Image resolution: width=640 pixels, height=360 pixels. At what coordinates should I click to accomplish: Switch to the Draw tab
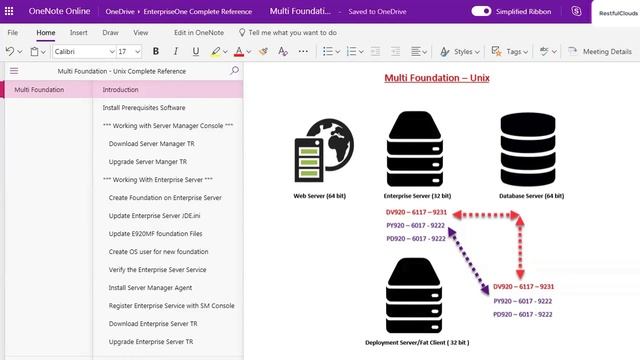tap(110, 33)
